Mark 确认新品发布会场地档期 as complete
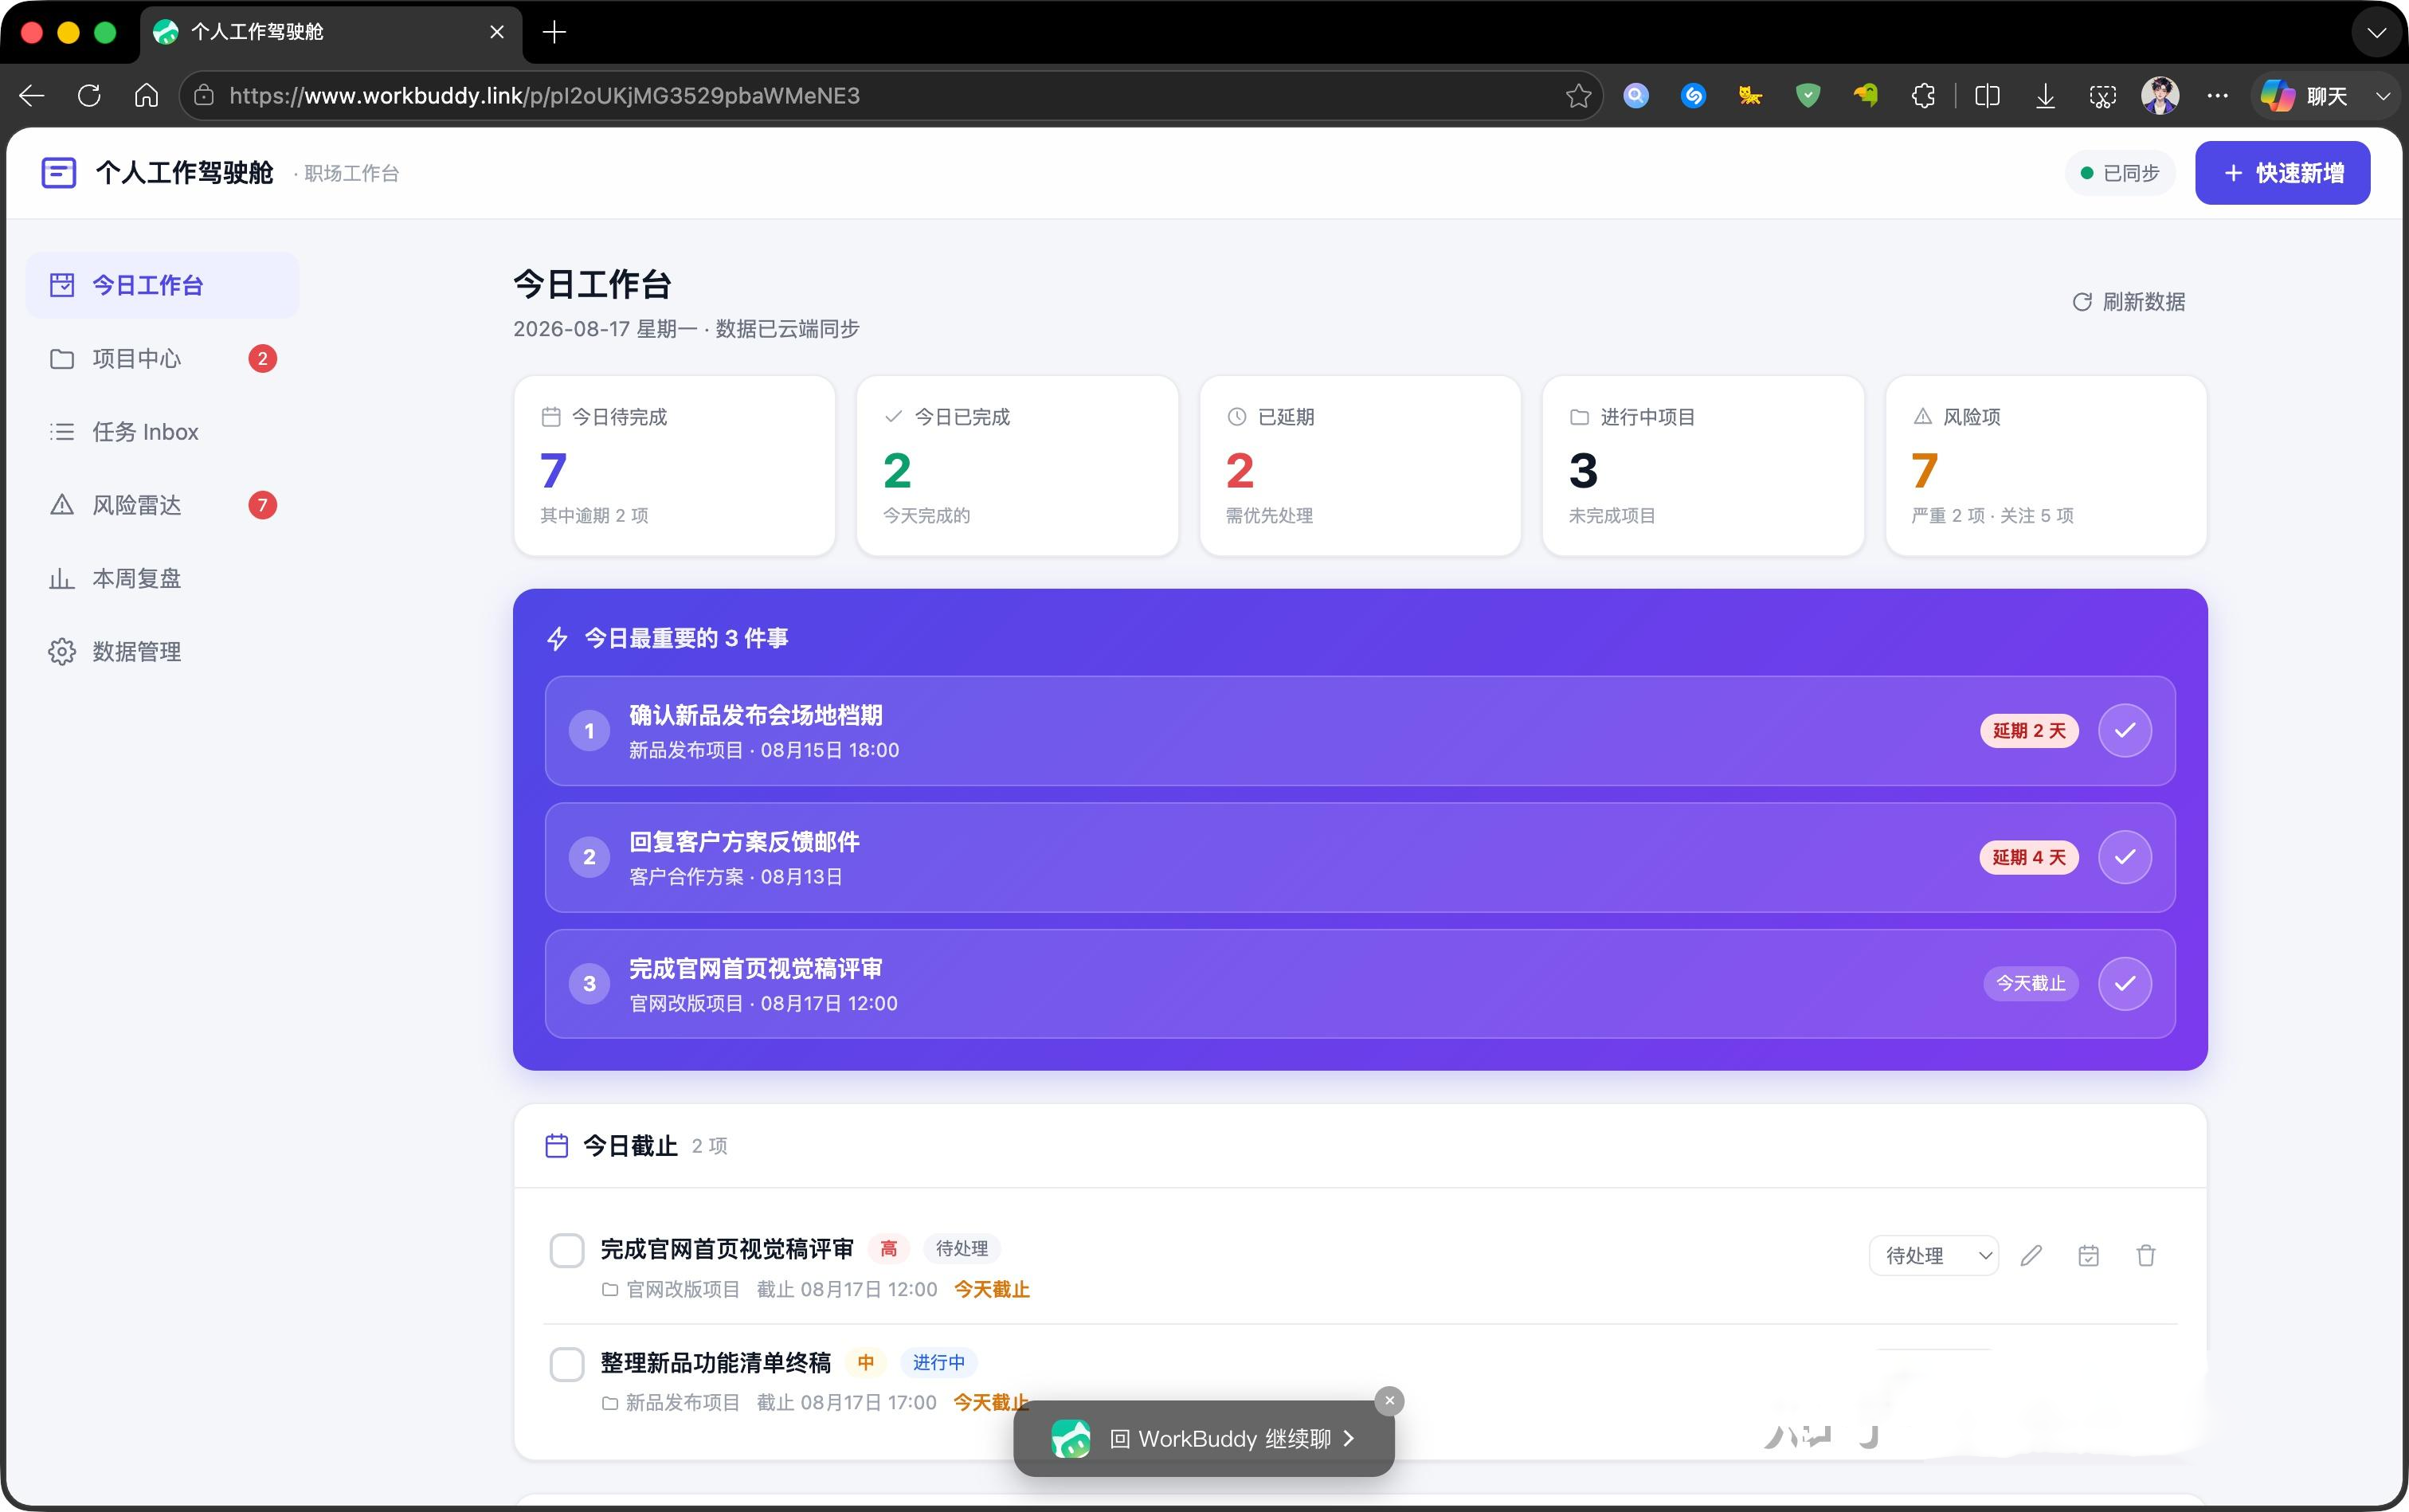 click(2125, 730)
